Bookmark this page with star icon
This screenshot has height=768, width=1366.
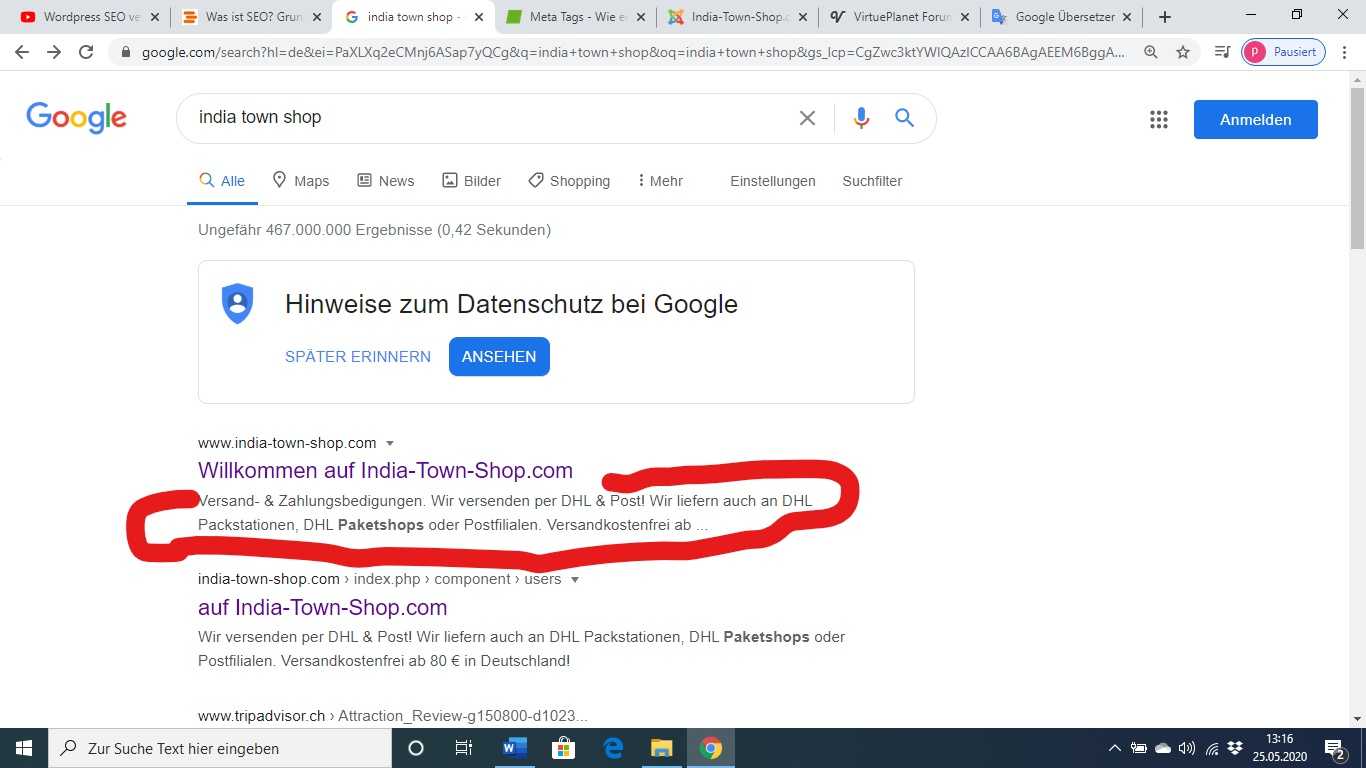[x=1183, y=52]
